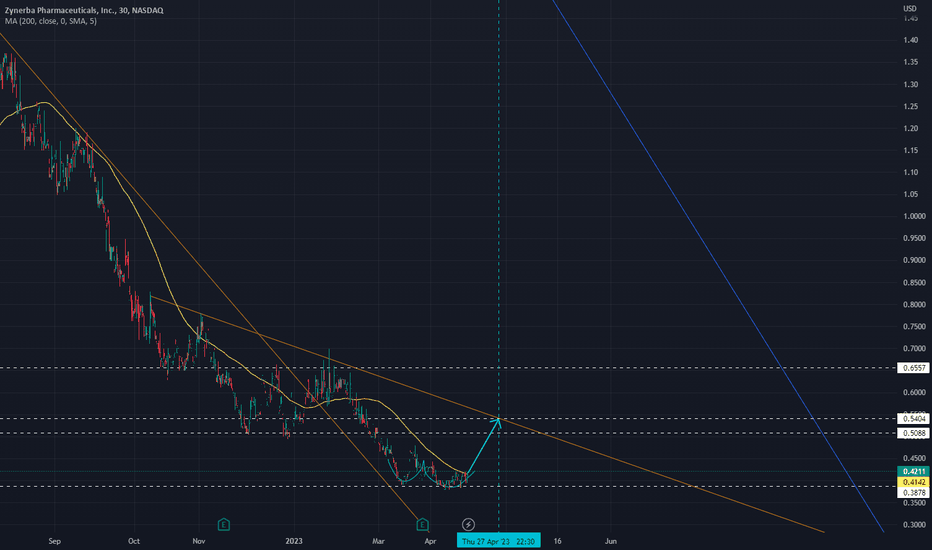The height and width of the screenshot is (550, 932).
Task: Click the yellow 0.4142 moving average tag
Action: coord(914,482)
